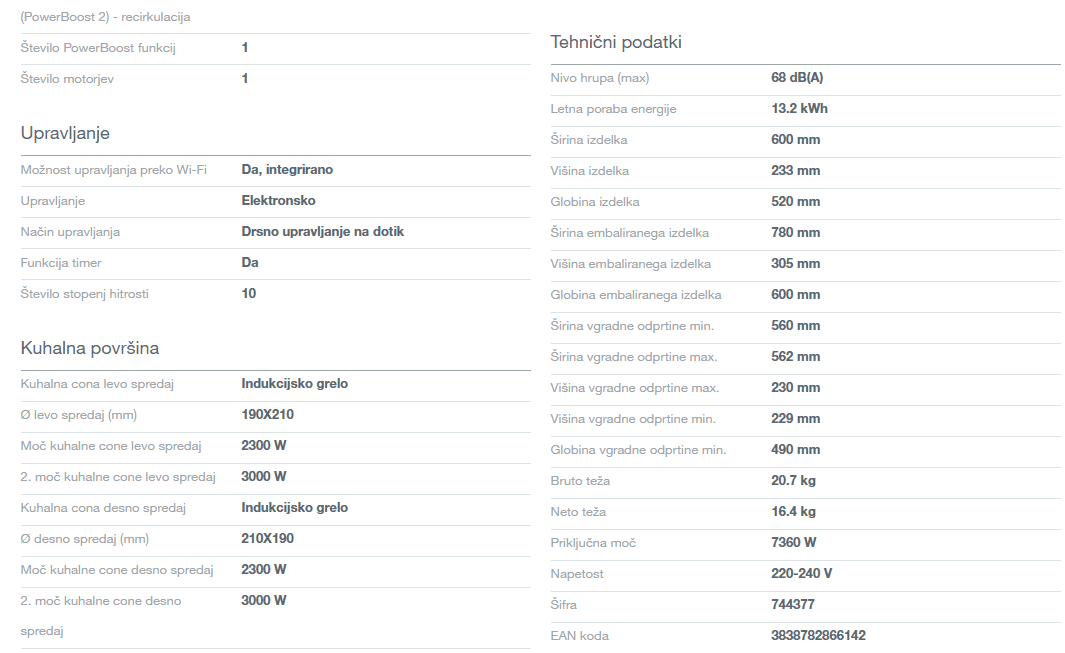Click the Tehnični podatki section heading
This screenshot has height=653, width=1065.
616,42
